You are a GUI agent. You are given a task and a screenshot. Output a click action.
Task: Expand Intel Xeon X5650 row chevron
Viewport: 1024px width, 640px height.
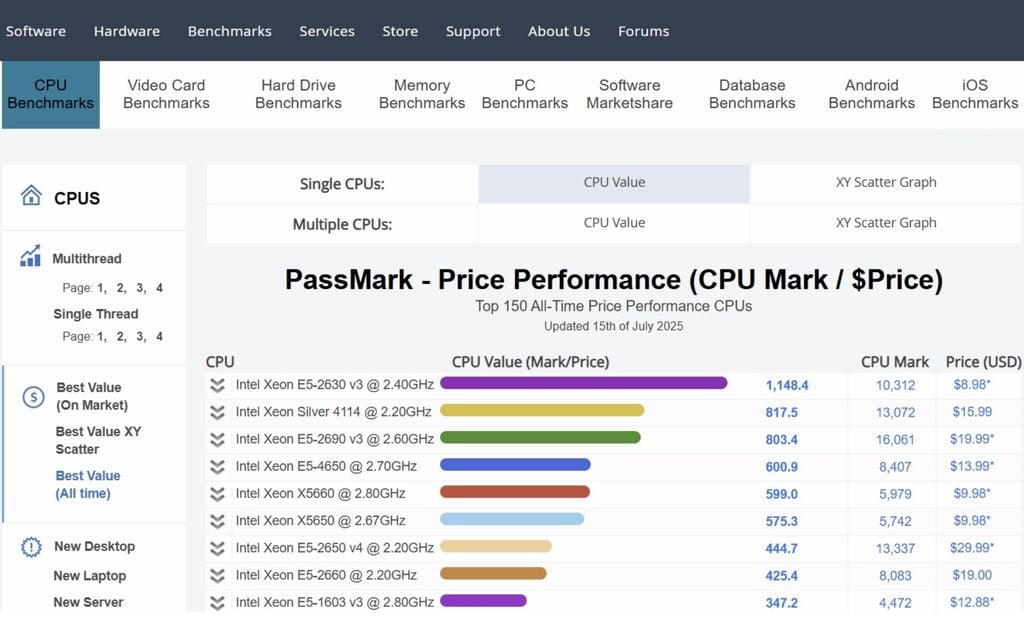(217, 521)
